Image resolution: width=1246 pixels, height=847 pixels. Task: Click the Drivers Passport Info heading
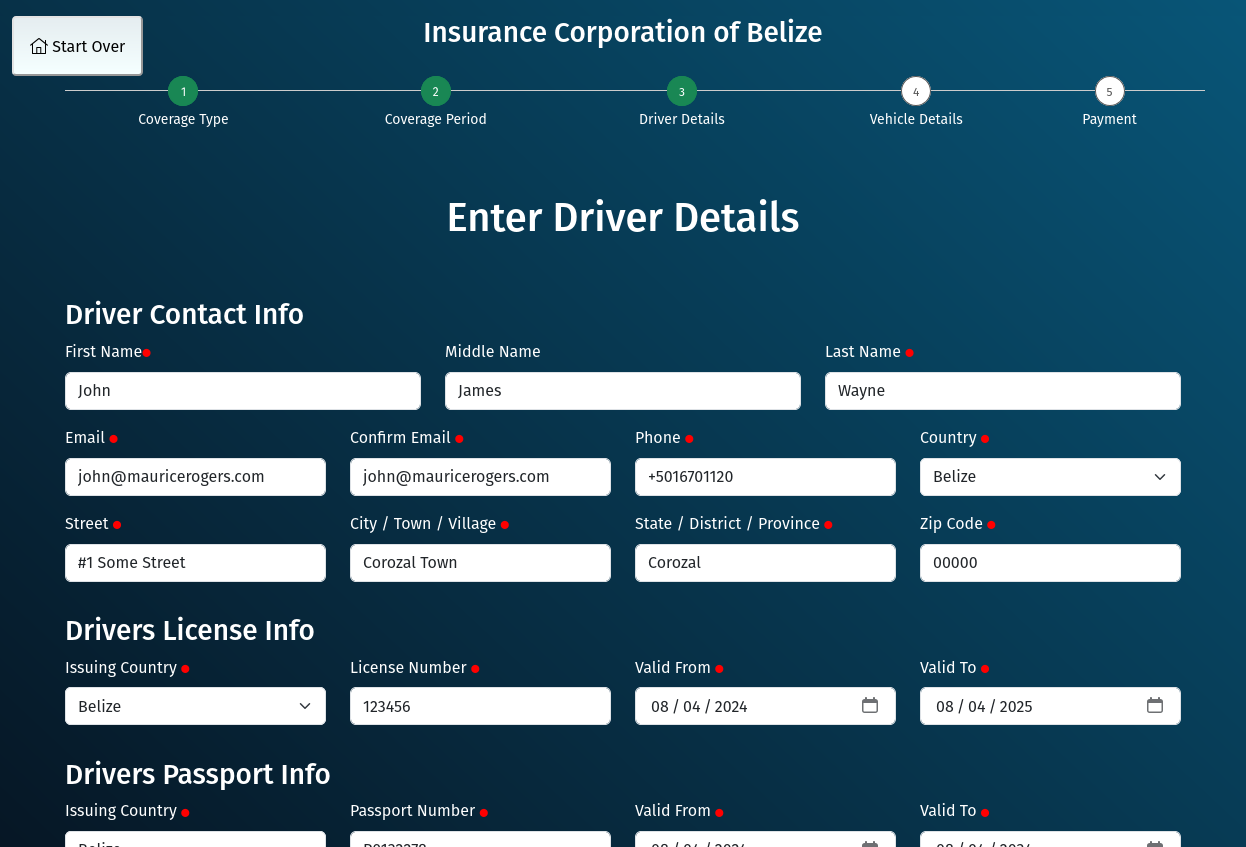tap(198, 774)
